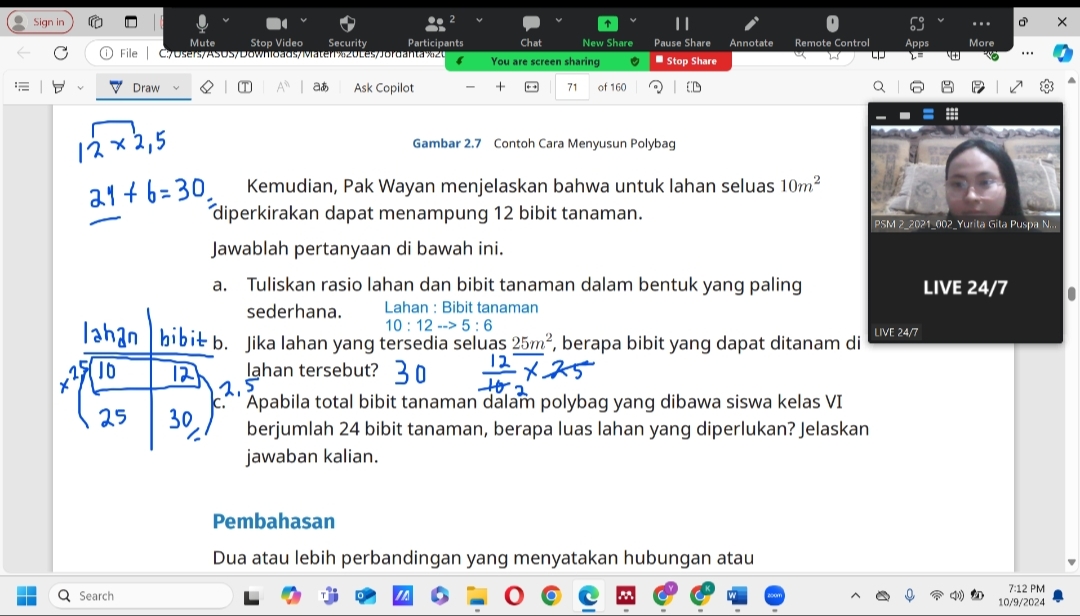Select the Add text tool
This screenshot has width=1080, height=616.
245,87
